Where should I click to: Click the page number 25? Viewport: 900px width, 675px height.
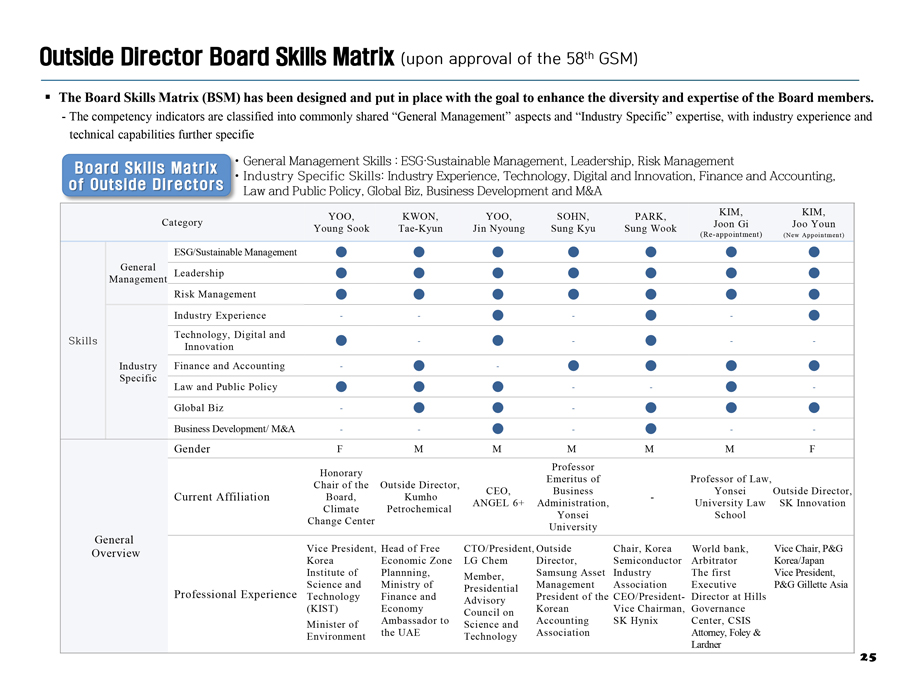866,657
